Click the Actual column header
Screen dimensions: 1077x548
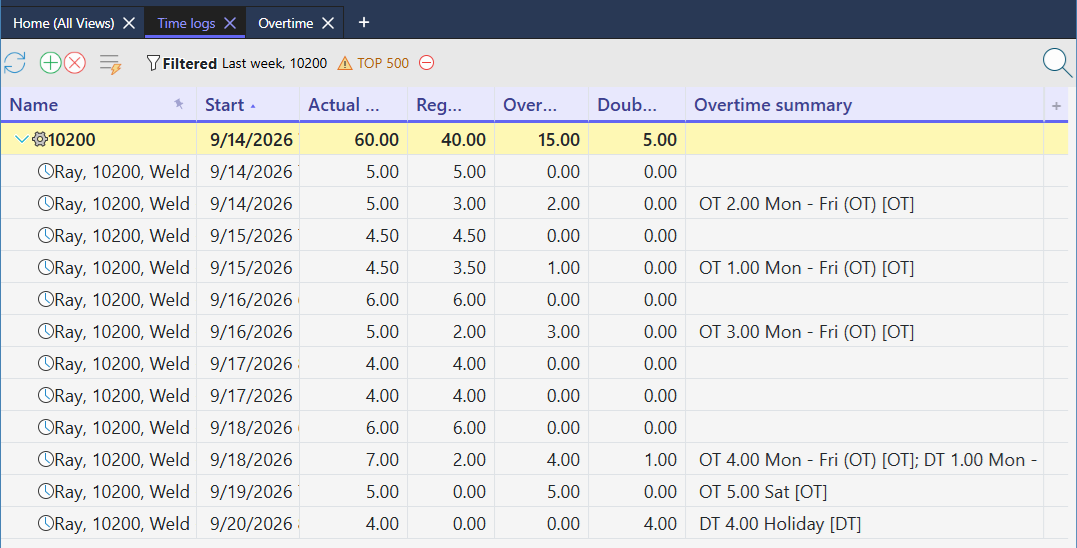click(x=354, y=104)
